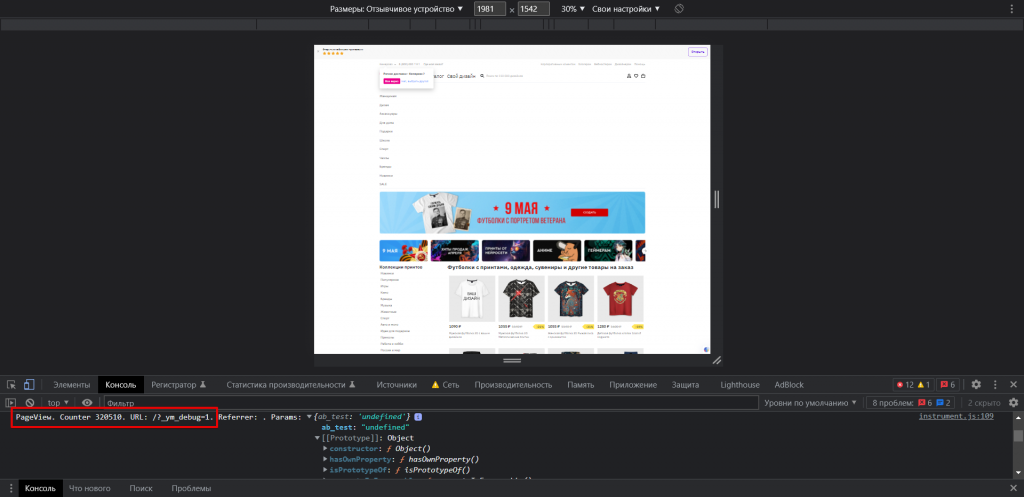Viewport: 1024px width, 497px height.
Task: Click the red СОЗДАТЬ button on 9 МАЯ banner
Action: (x=589, y=212)
